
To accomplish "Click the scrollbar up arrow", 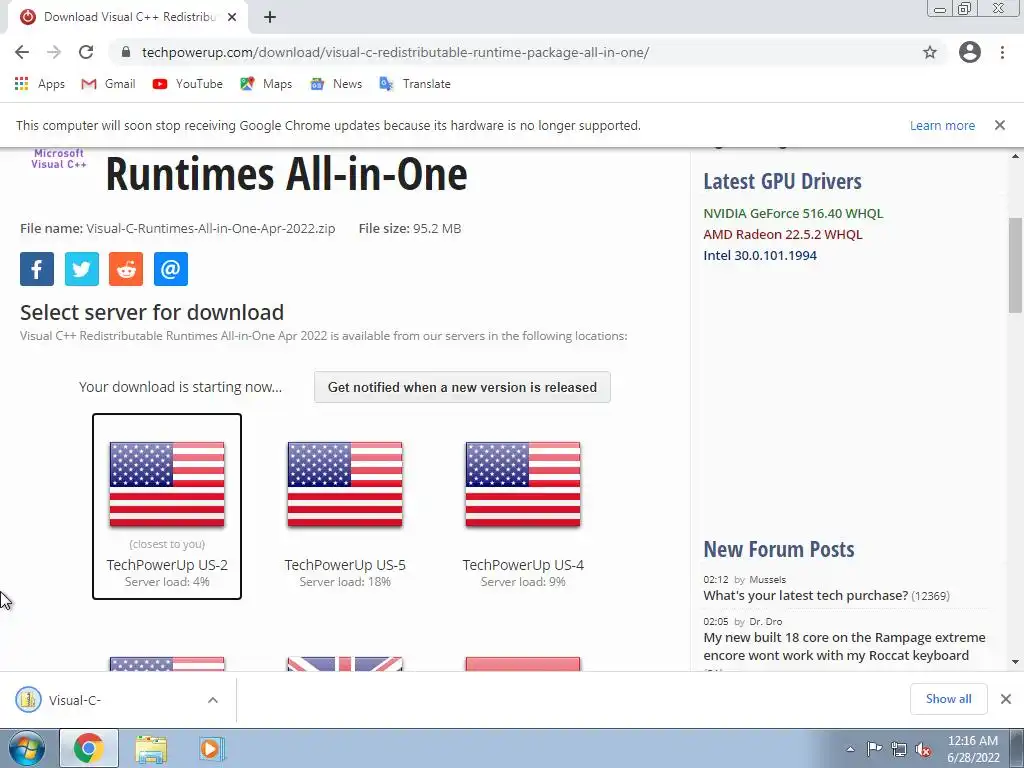I will (1016, 156).
